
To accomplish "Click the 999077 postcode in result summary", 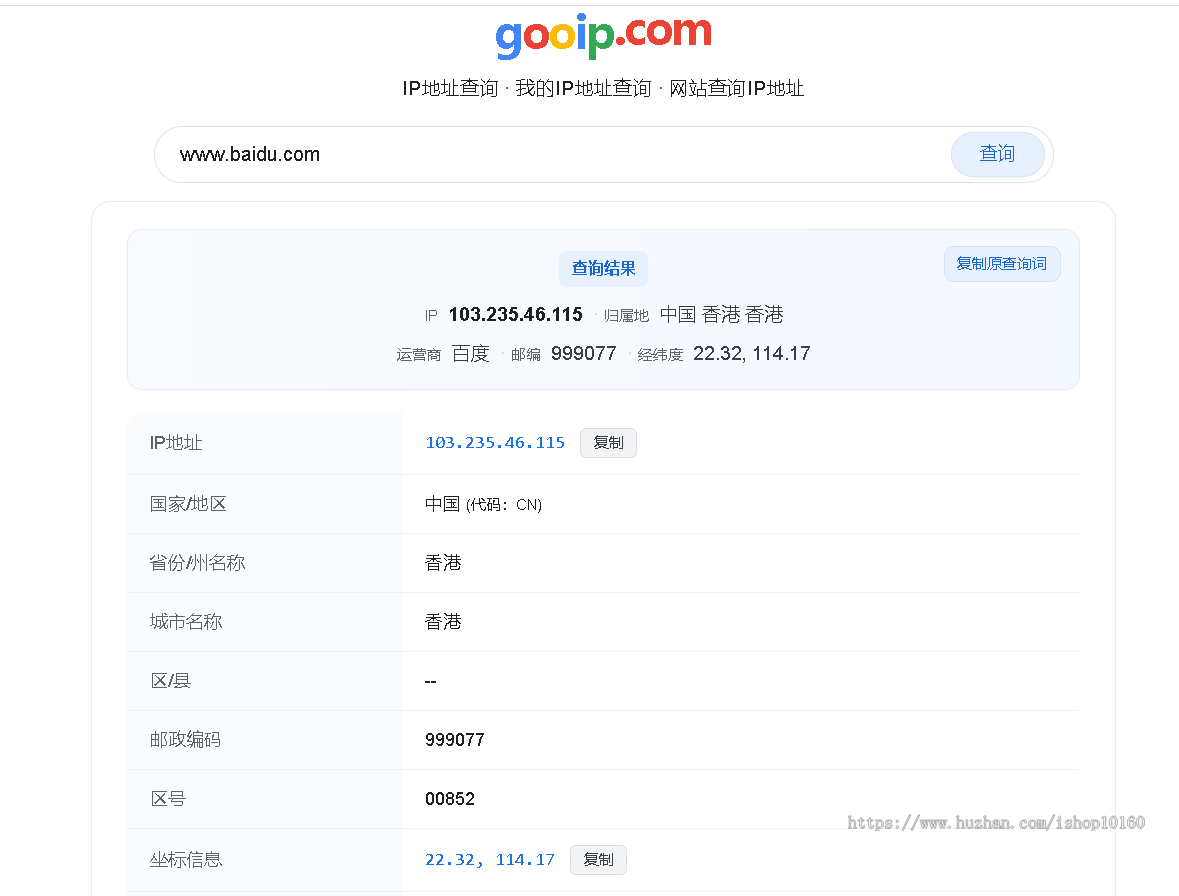I will 583,353.
